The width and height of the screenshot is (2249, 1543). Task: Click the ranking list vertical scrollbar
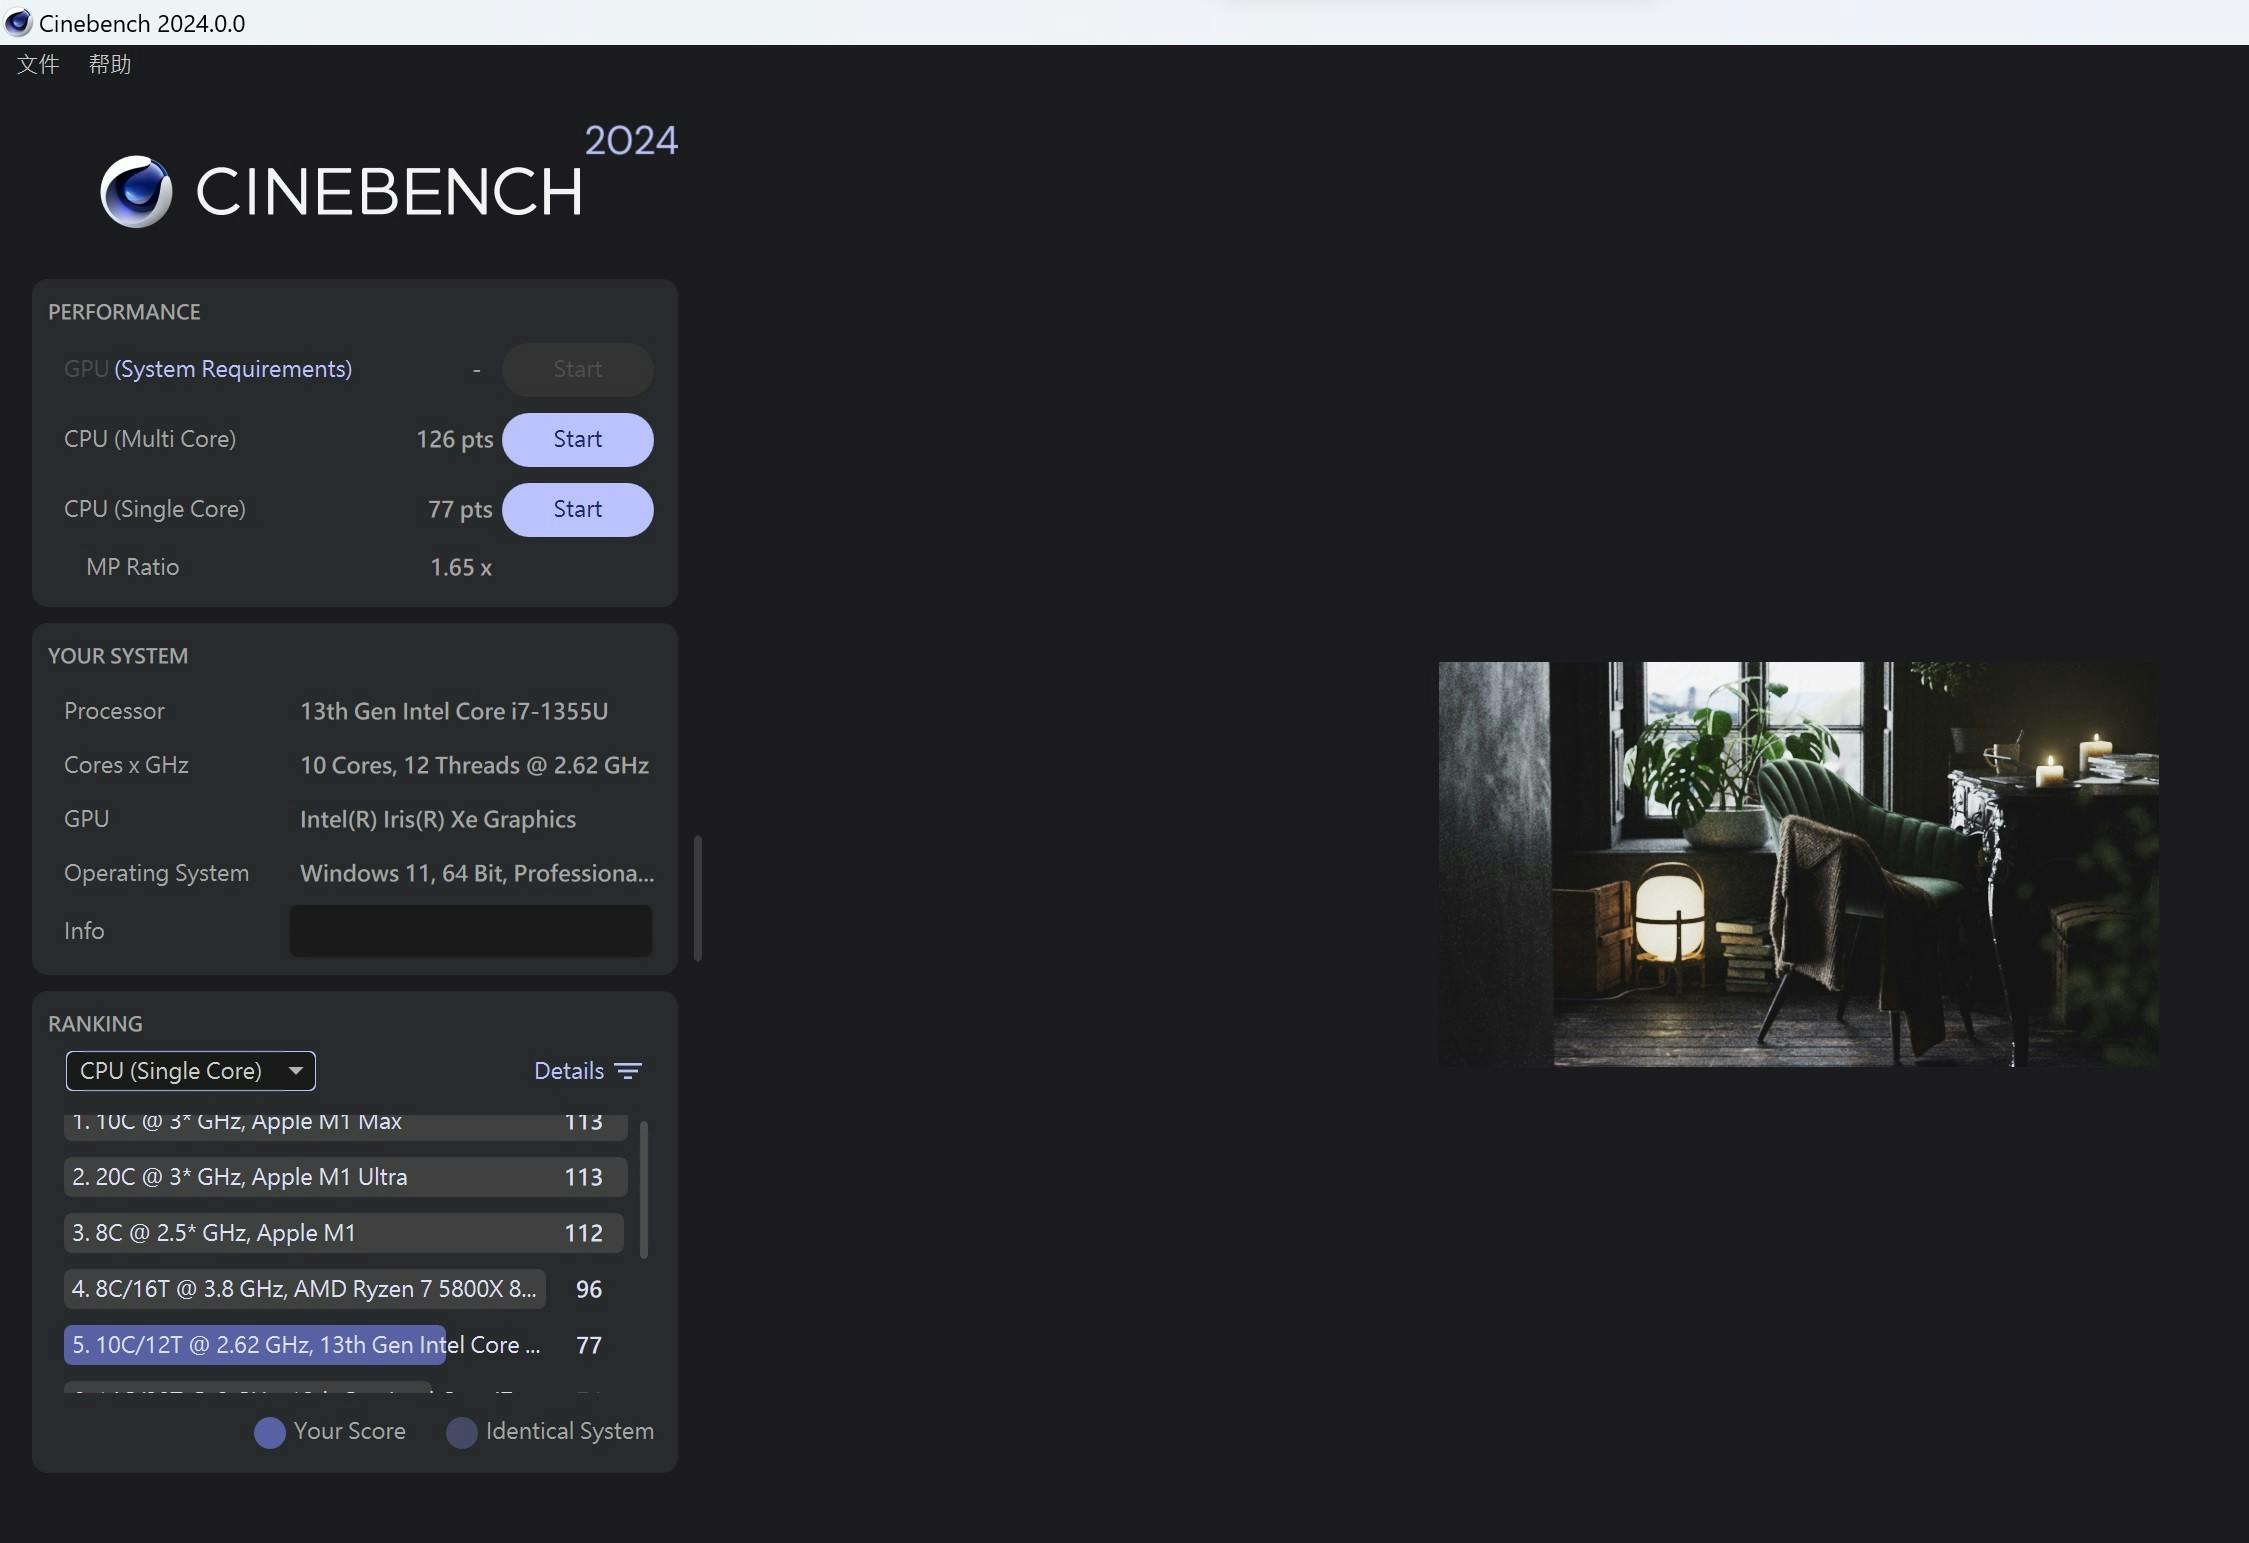[x=643, y=1188]
